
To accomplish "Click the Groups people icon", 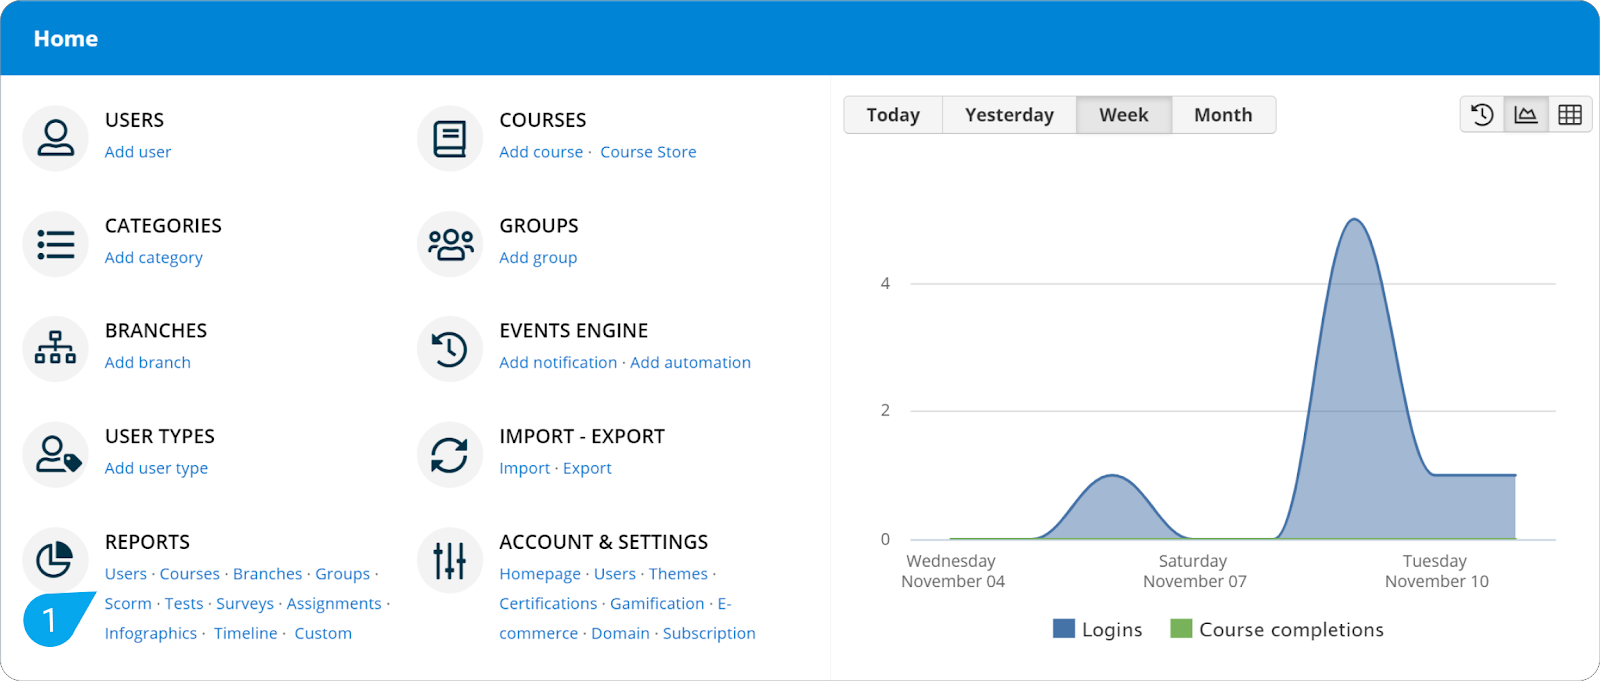I will [450, 244].
